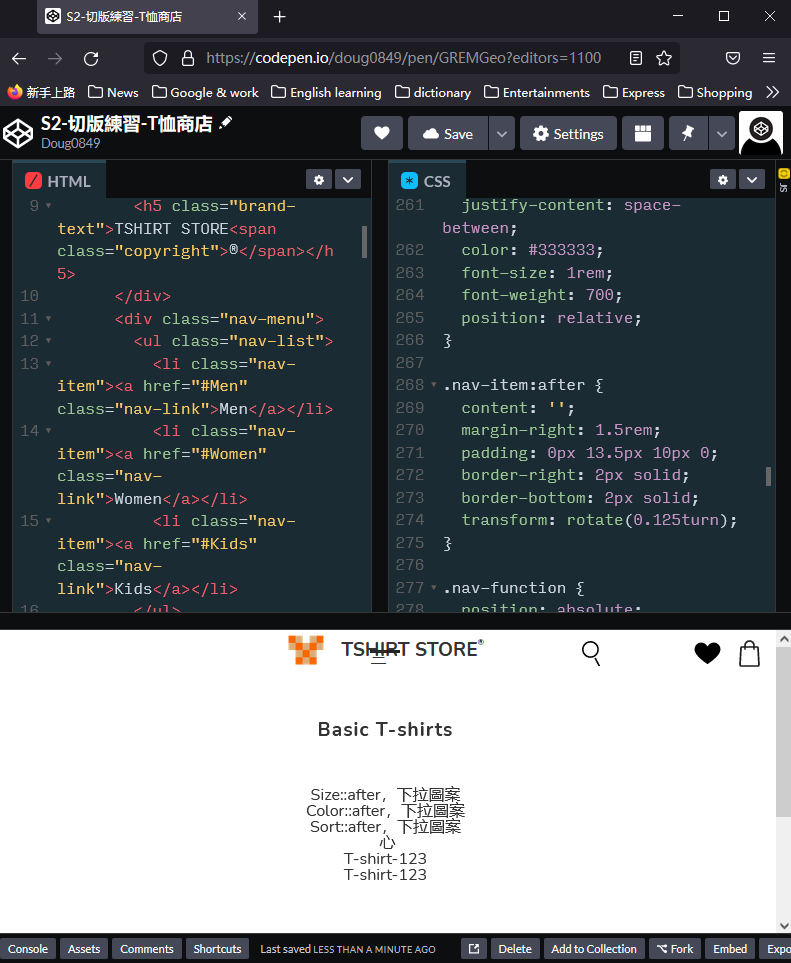Image resolution: width=791 pixels, height=963 pixels.
Task: Click the search magnifier in preview
Action: (x=591, y=653)
